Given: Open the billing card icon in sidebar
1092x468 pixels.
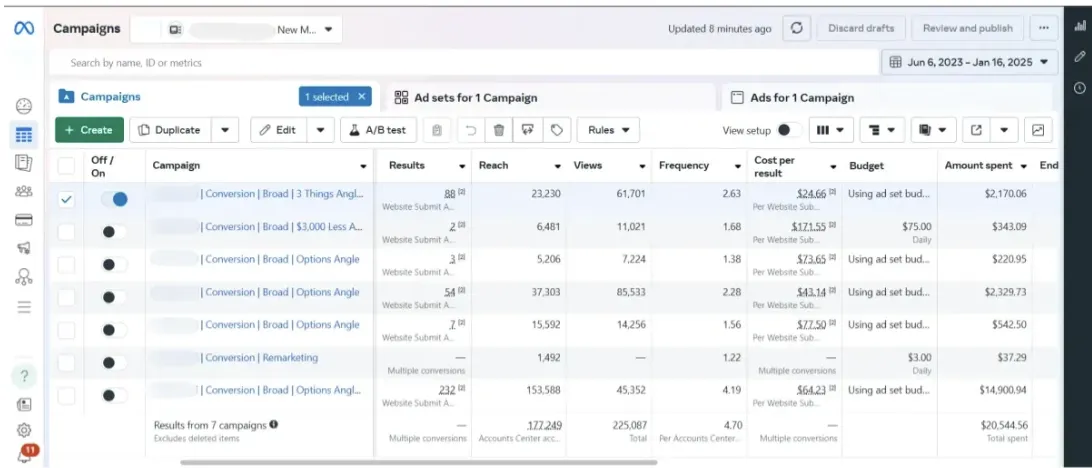Looking at the screenshot, I should point(24,220).
